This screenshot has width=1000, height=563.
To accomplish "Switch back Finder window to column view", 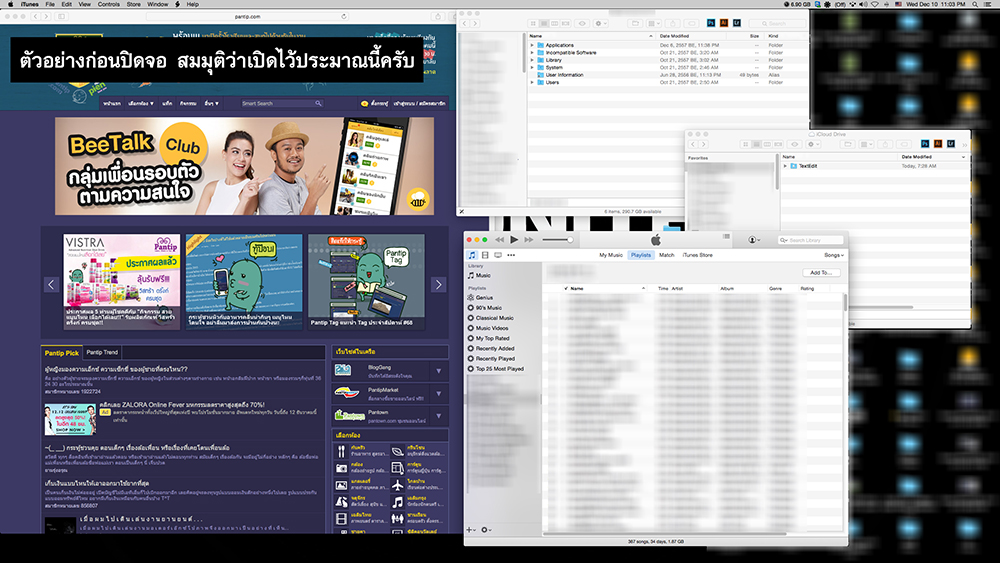I will (x=555, y=24).
